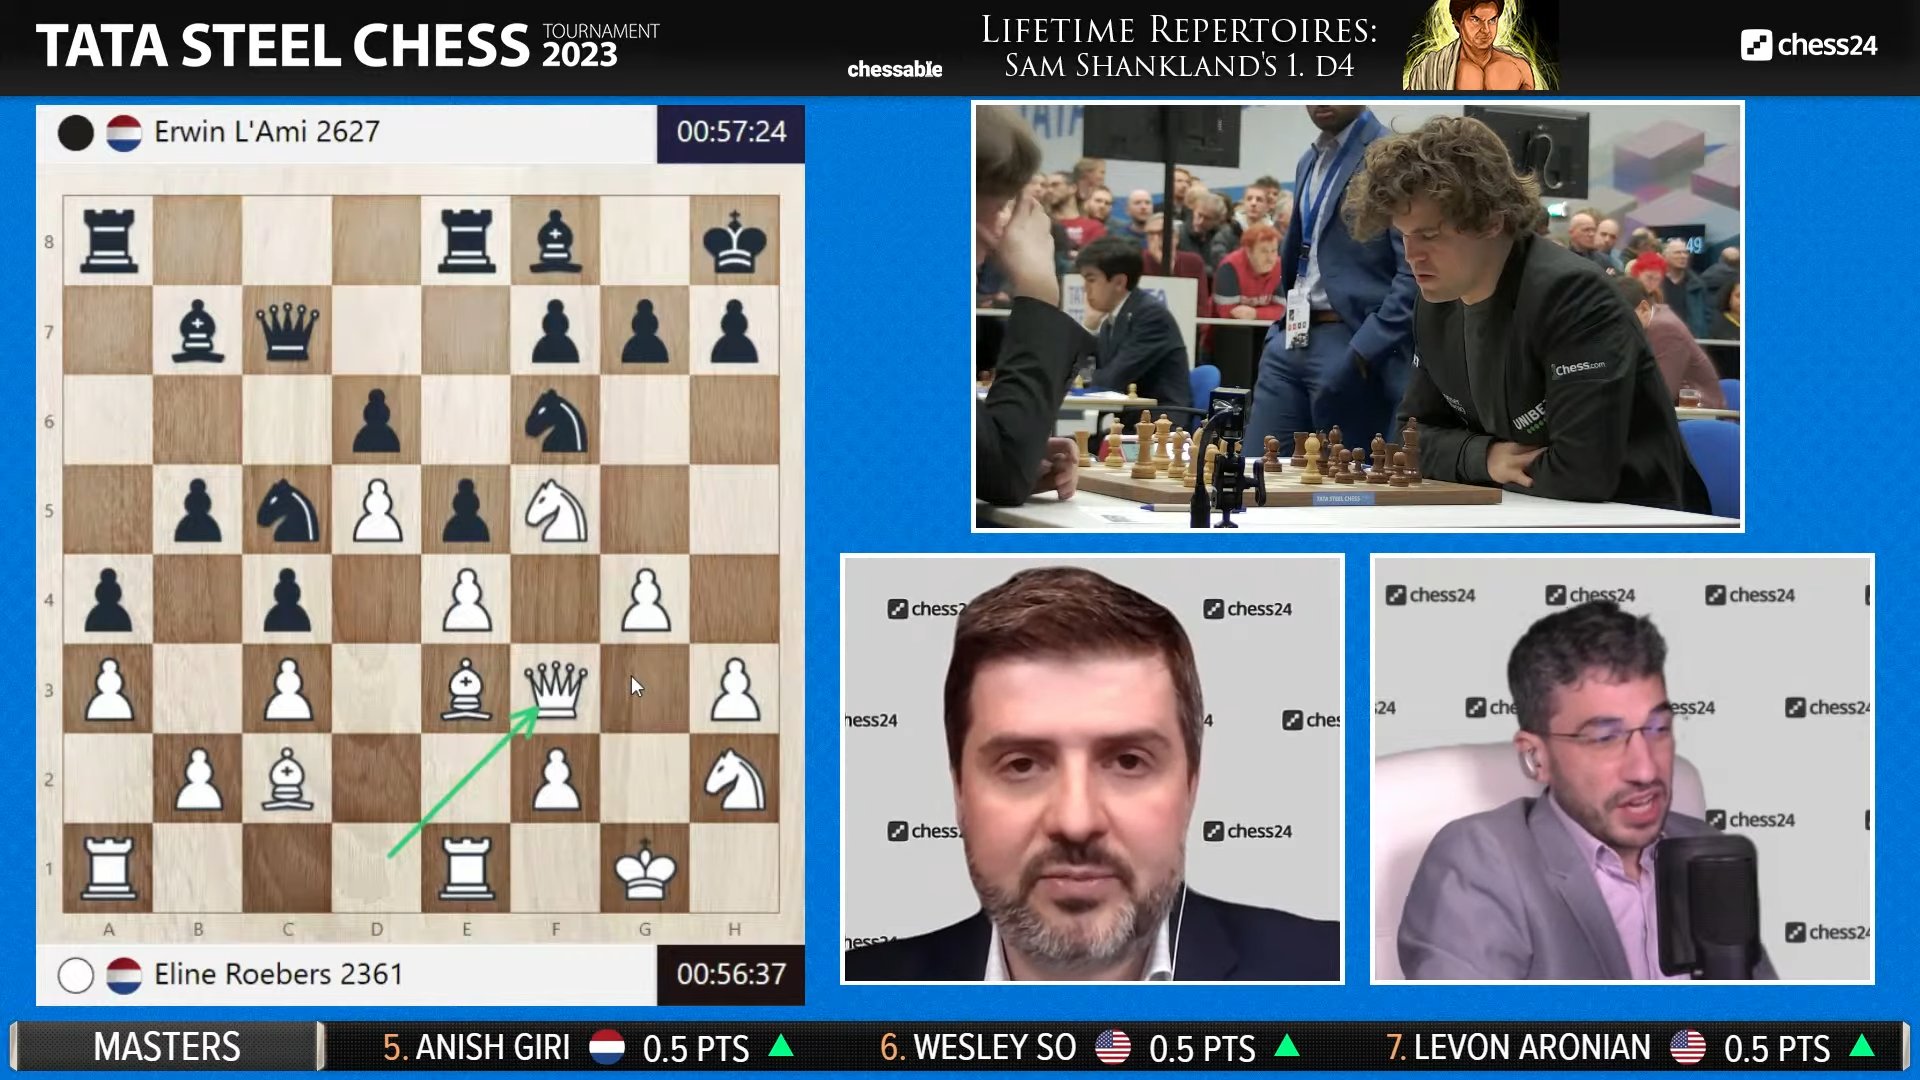Click Anish Giri ticker entry
The height and width of the screenshot is (1080, 1920).
588,1047
